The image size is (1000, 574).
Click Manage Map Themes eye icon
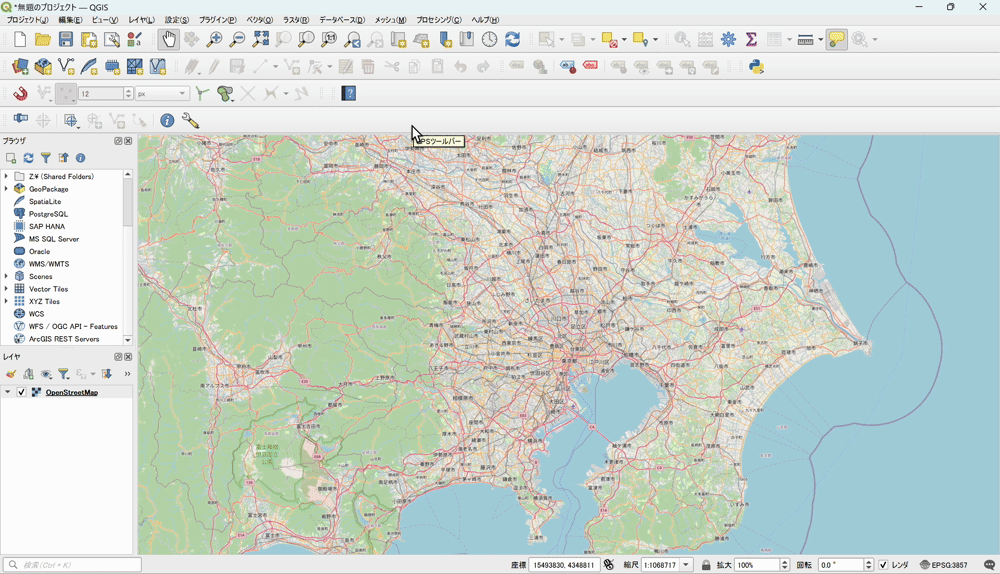click(46, 374)
